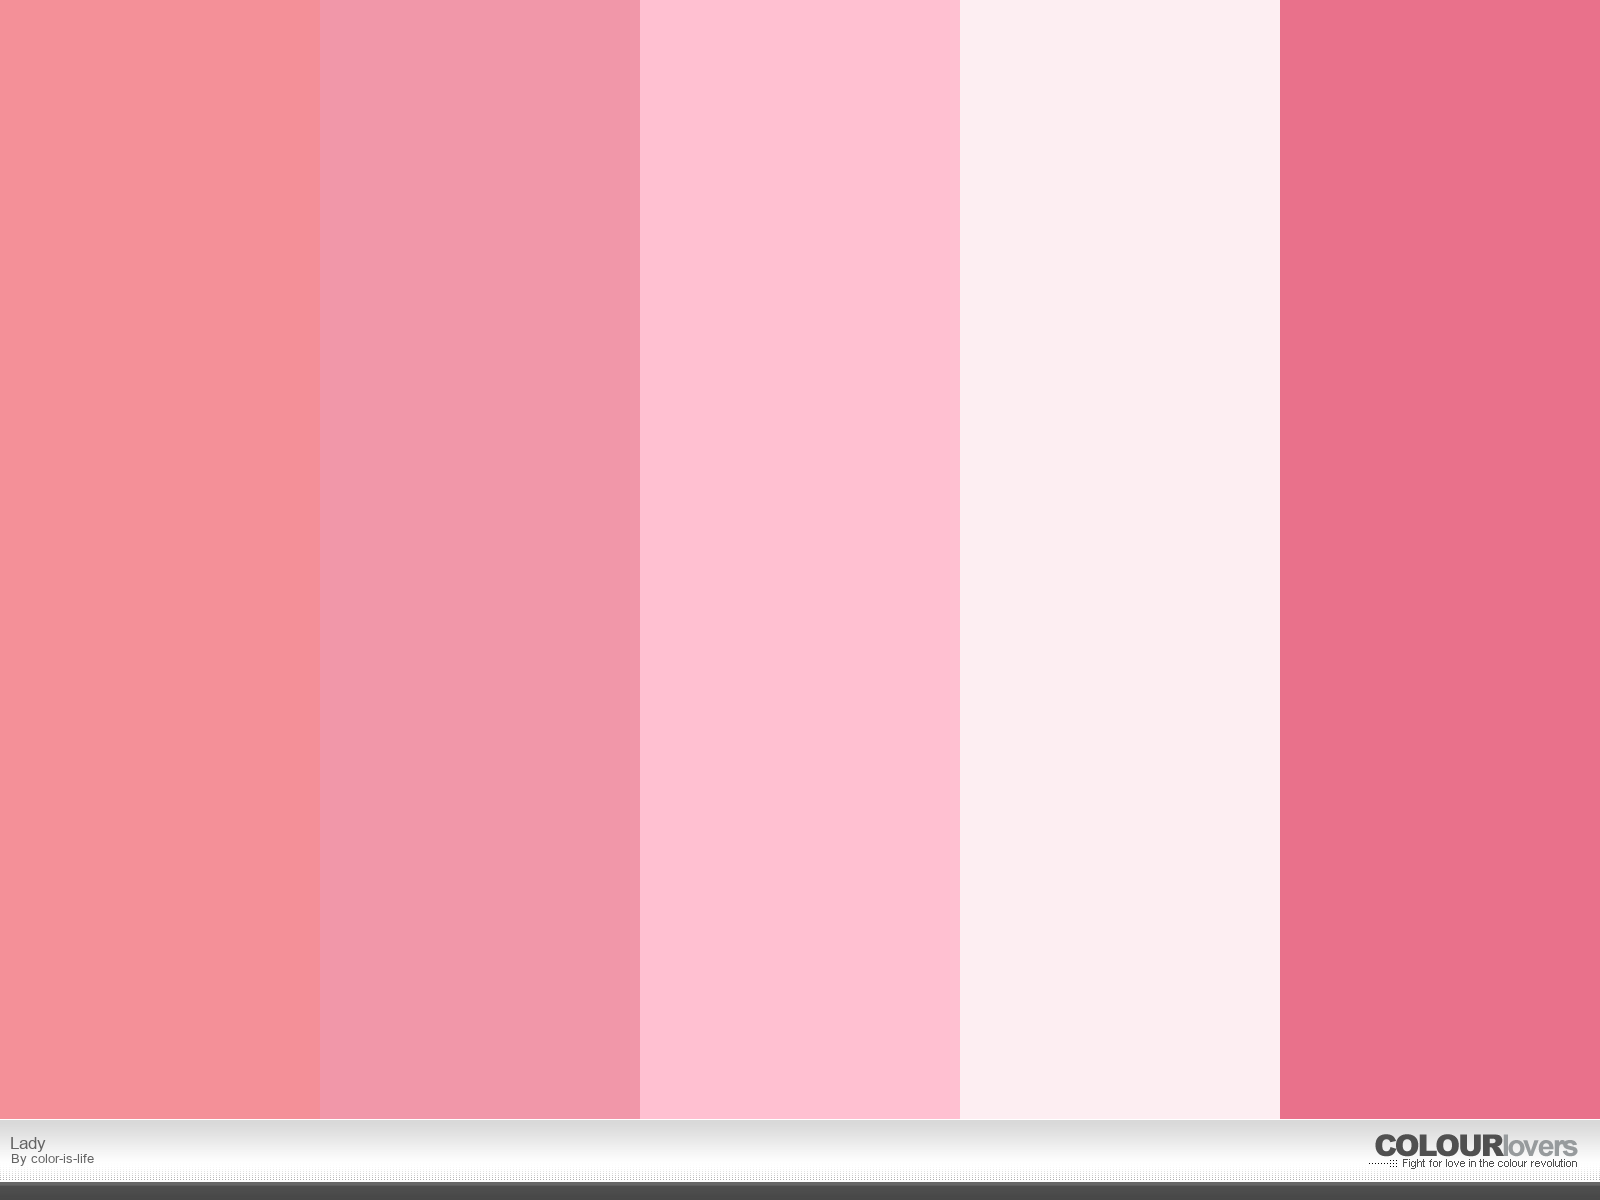Click the gray lovers word in the logo
The image size is (1600, 1200).
coord(1540,1146)
